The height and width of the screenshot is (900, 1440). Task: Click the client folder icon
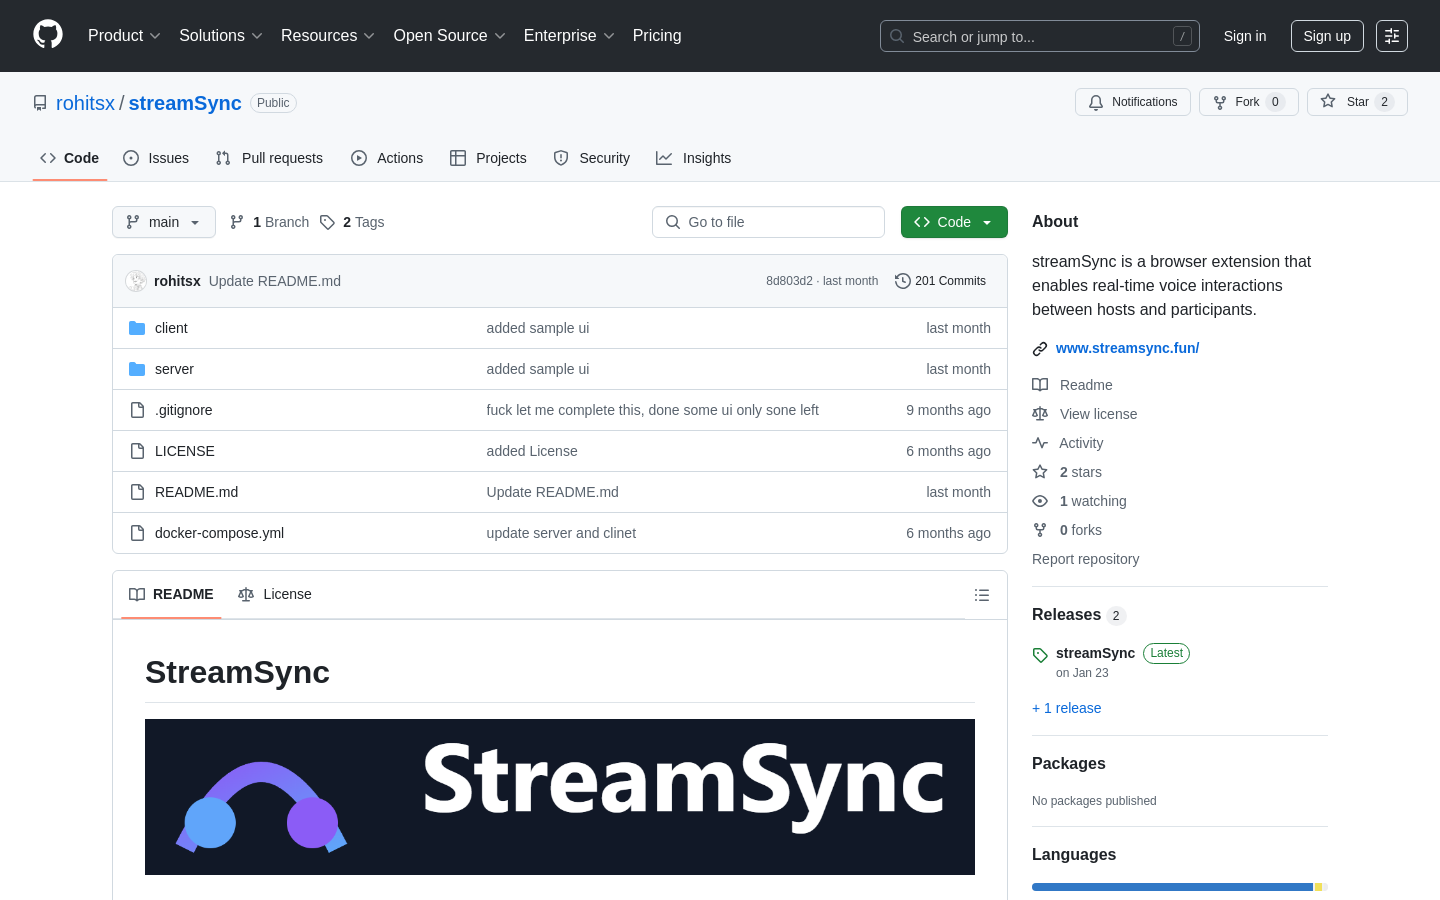137,328
